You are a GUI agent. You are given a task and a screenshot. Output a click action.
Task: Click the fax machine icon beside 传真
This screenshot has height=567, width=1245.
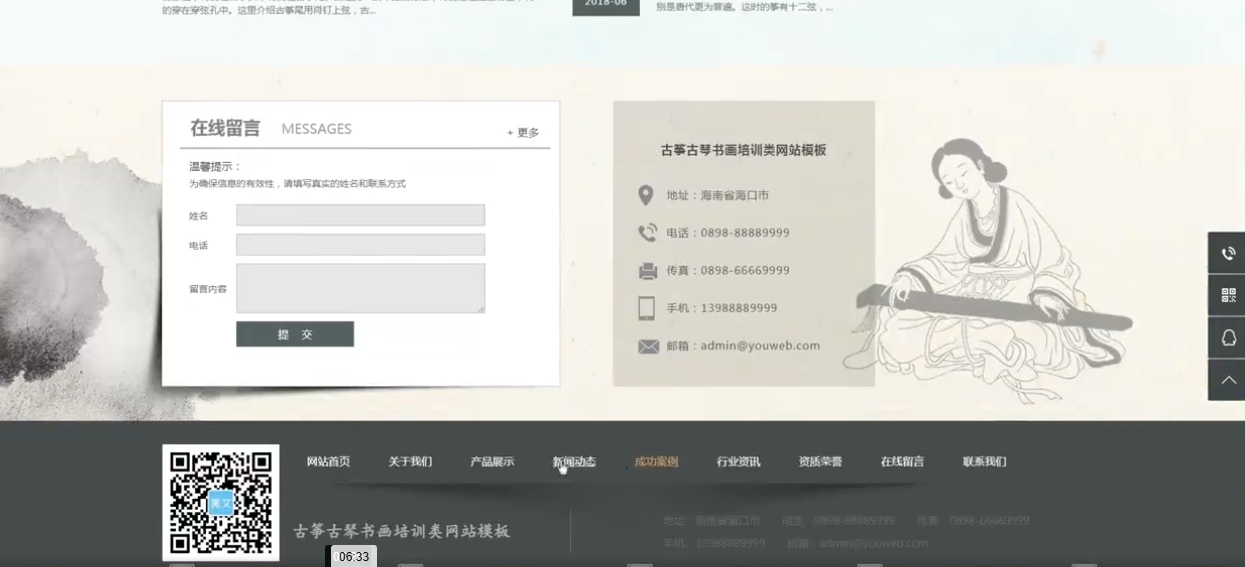point(647,271)
